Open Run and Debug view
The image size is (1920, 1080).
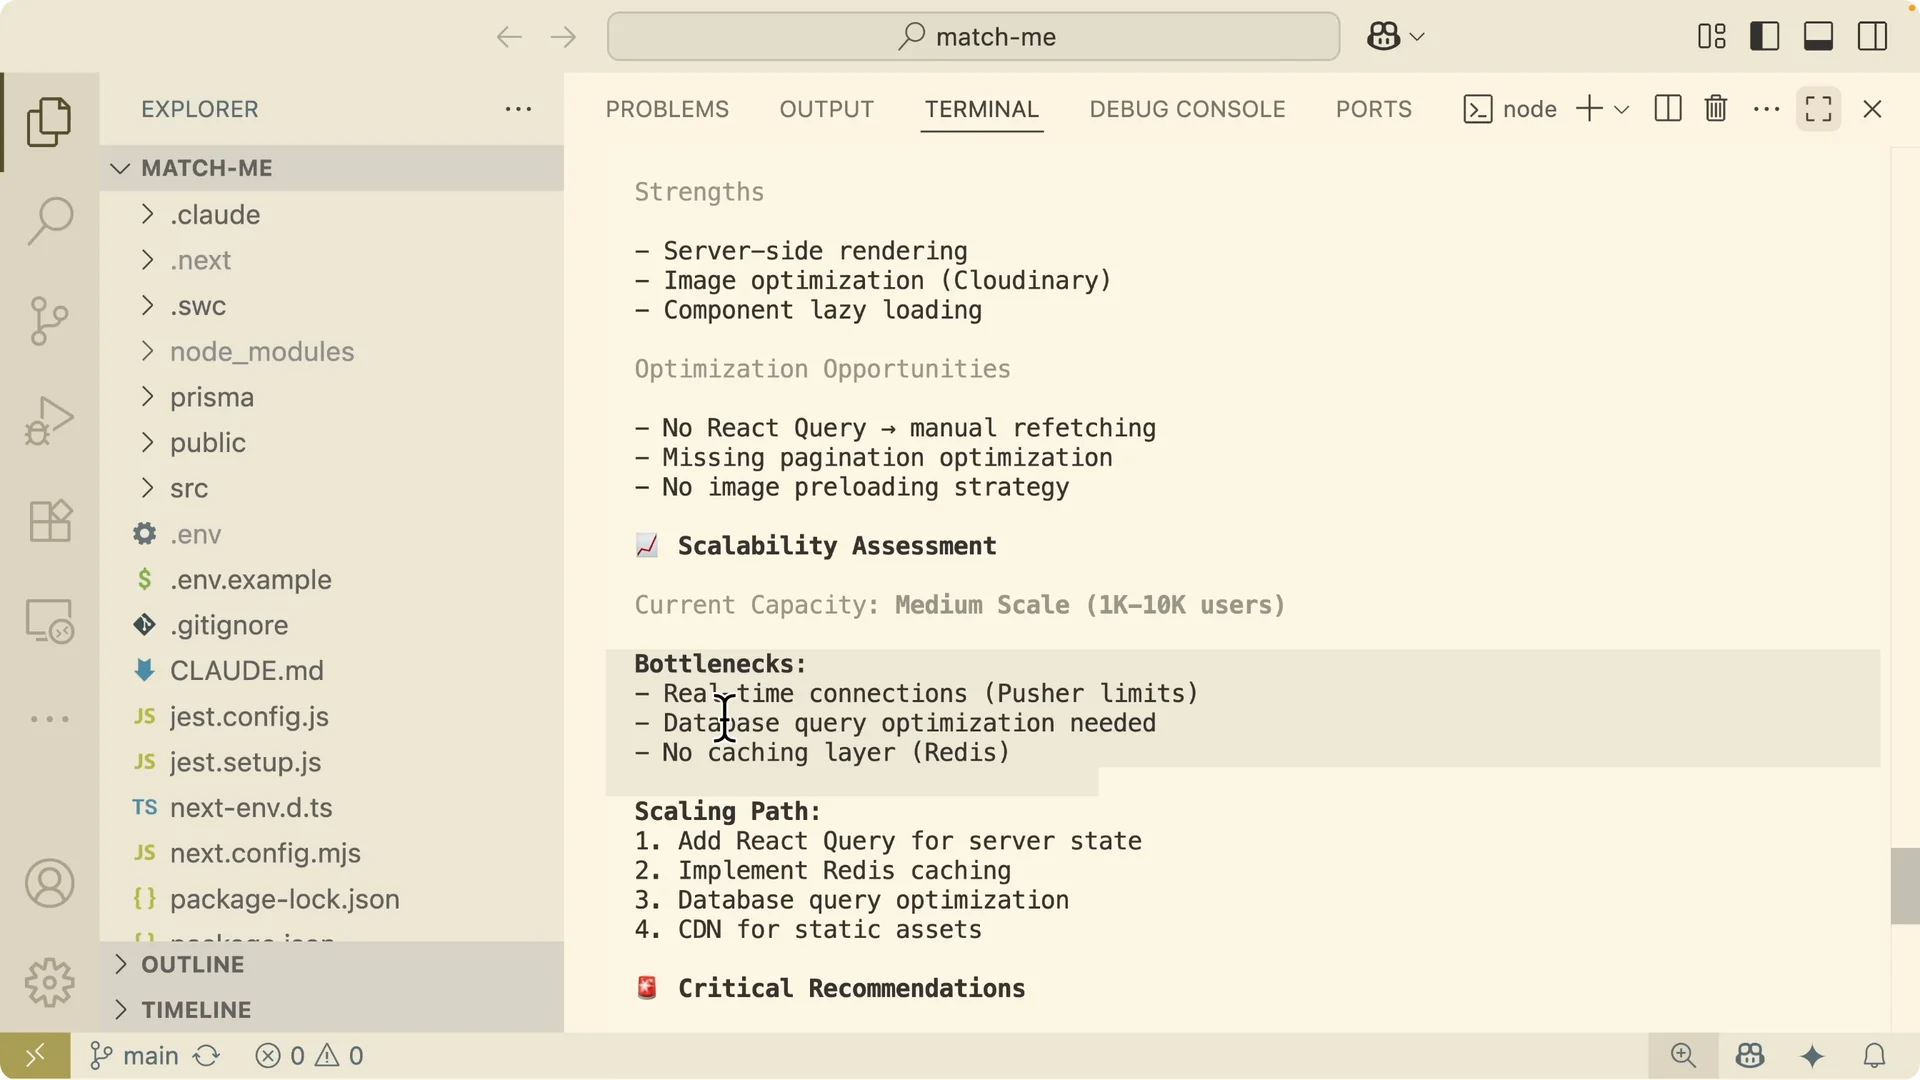49,421
